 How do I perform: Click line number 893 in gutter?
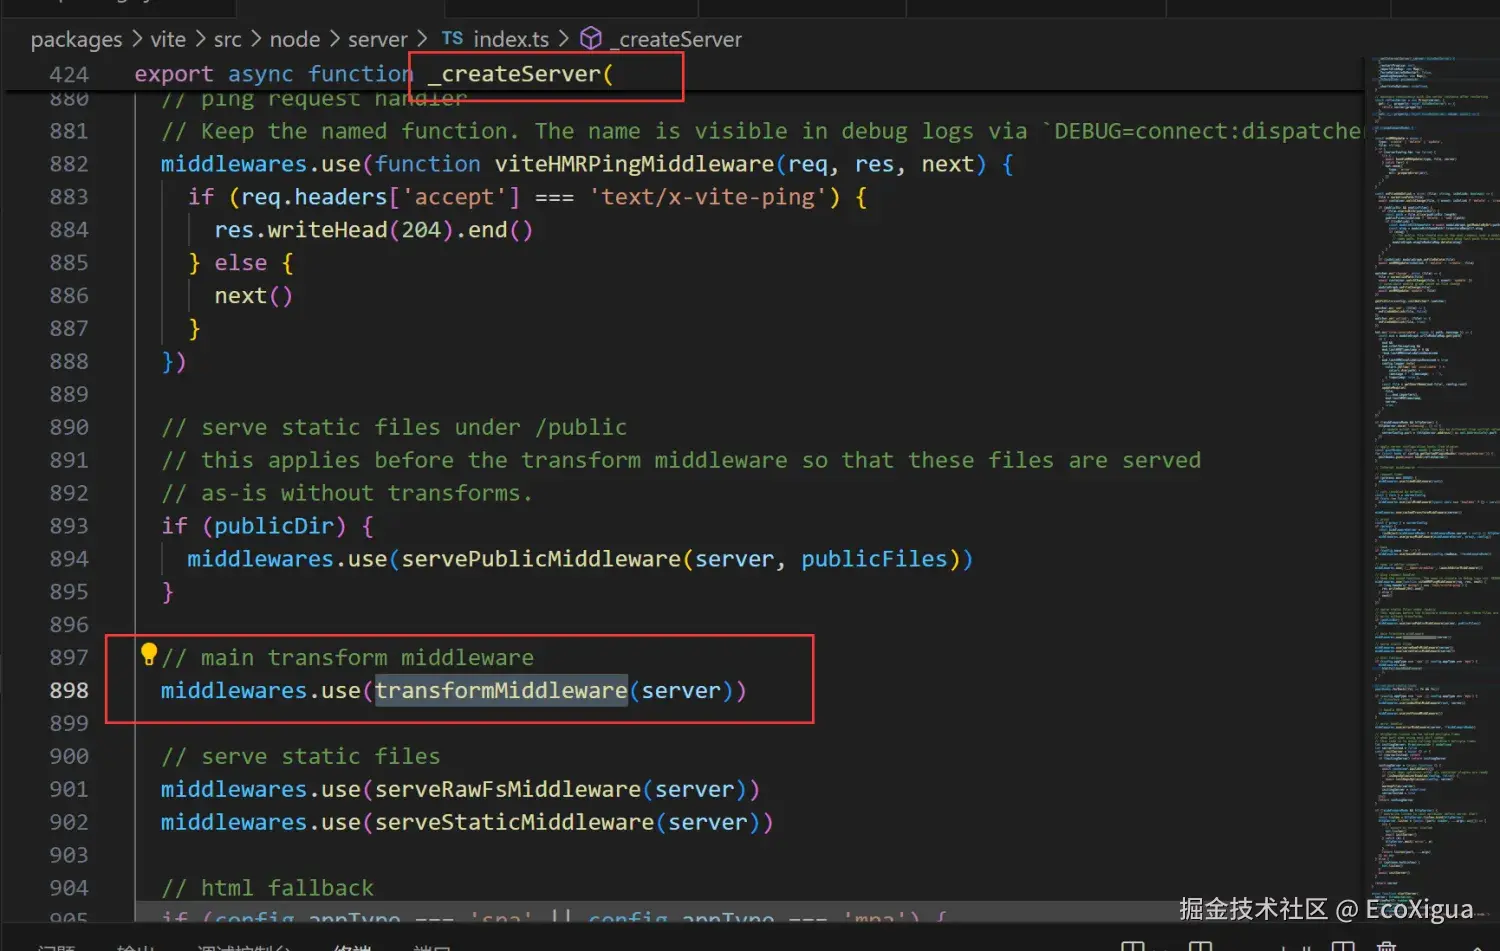click(69, 525)
